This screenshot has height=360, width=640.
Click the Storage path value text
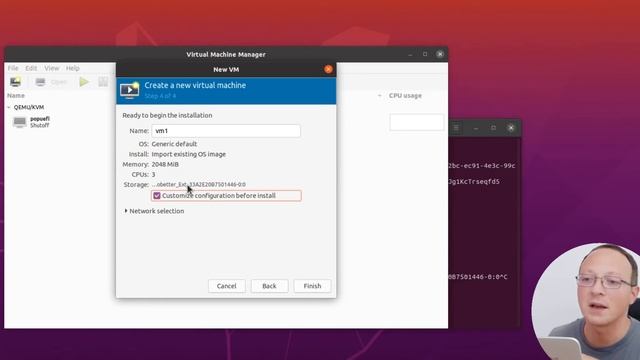pyautogui.click(x=199, y=184)
